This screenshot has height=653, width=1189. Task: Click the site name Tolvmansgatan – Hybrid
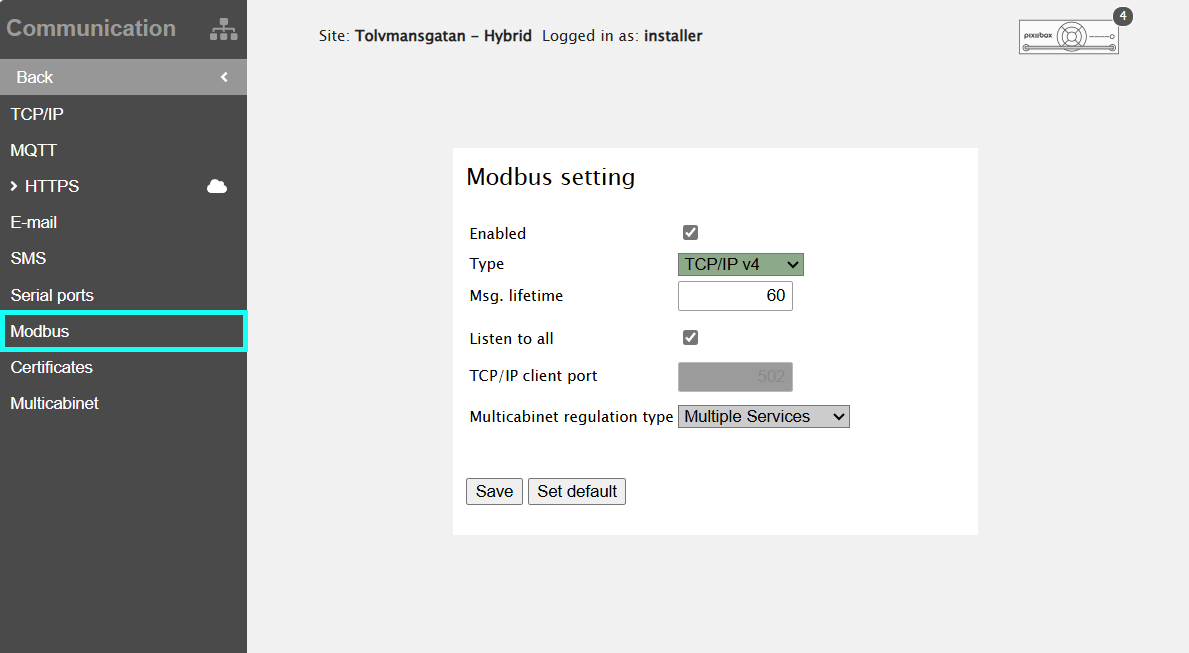[444, 36]
